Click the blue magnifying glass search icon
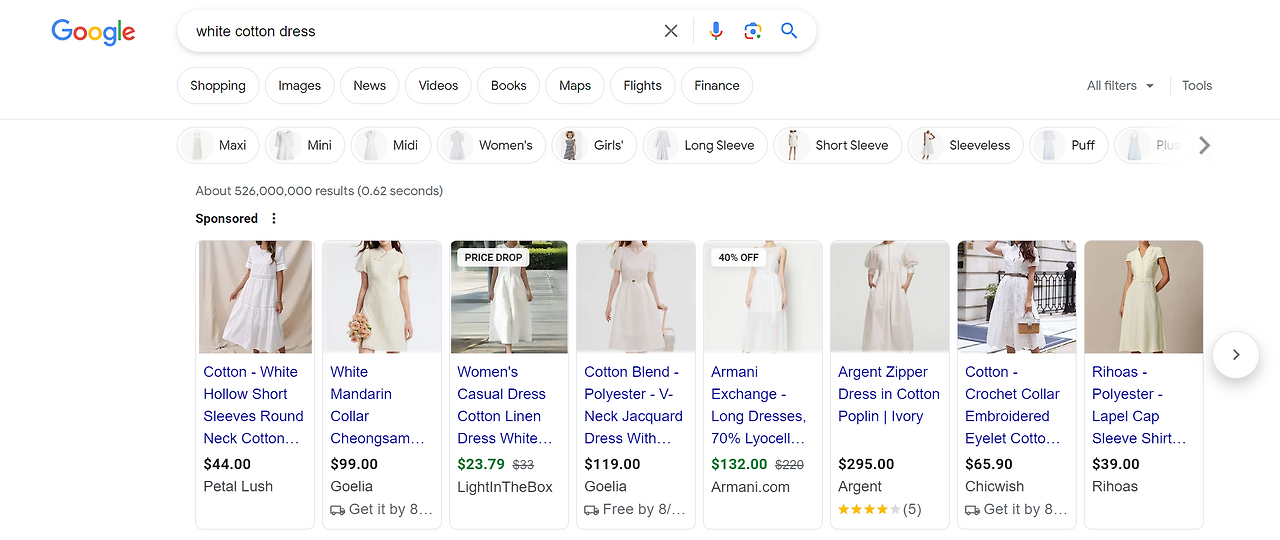Screen dimensions: 1280x540 789,31
